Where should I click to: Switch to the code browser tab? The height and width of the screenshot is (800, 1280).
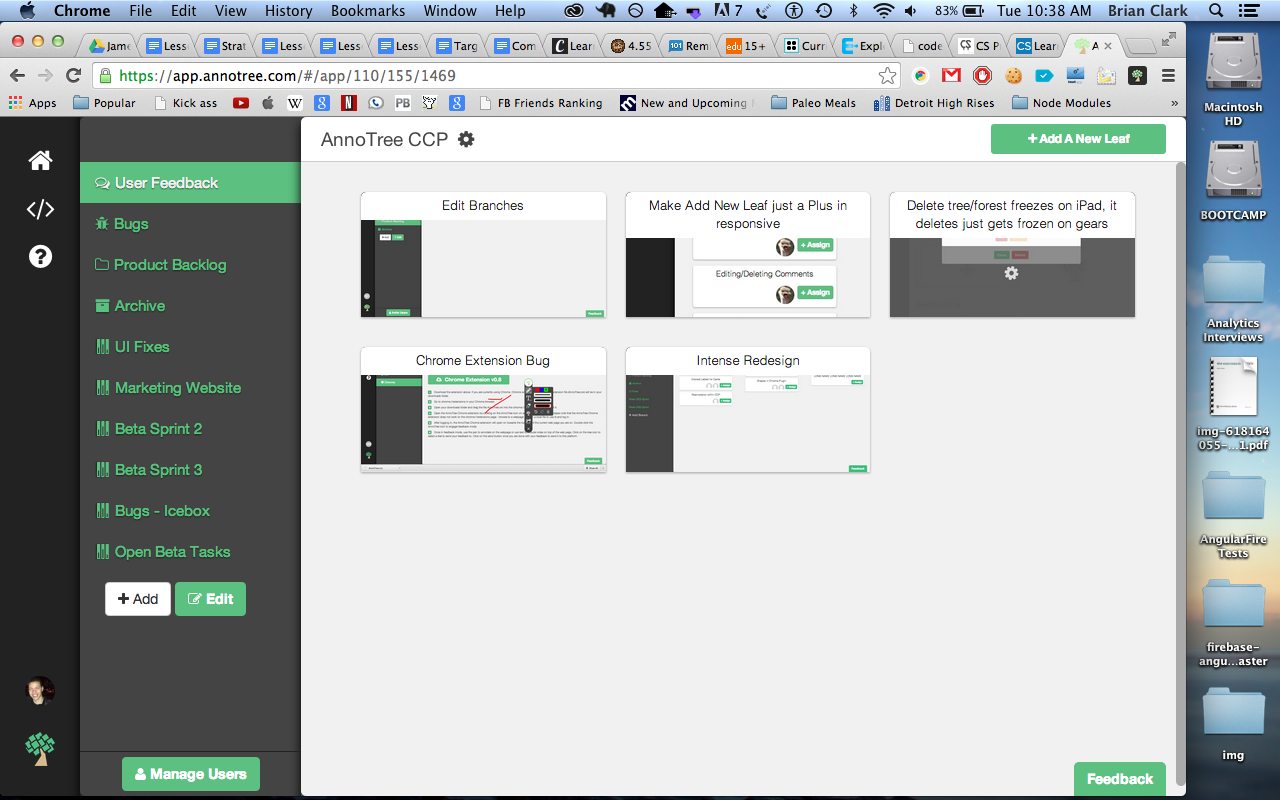coord(923,46)
